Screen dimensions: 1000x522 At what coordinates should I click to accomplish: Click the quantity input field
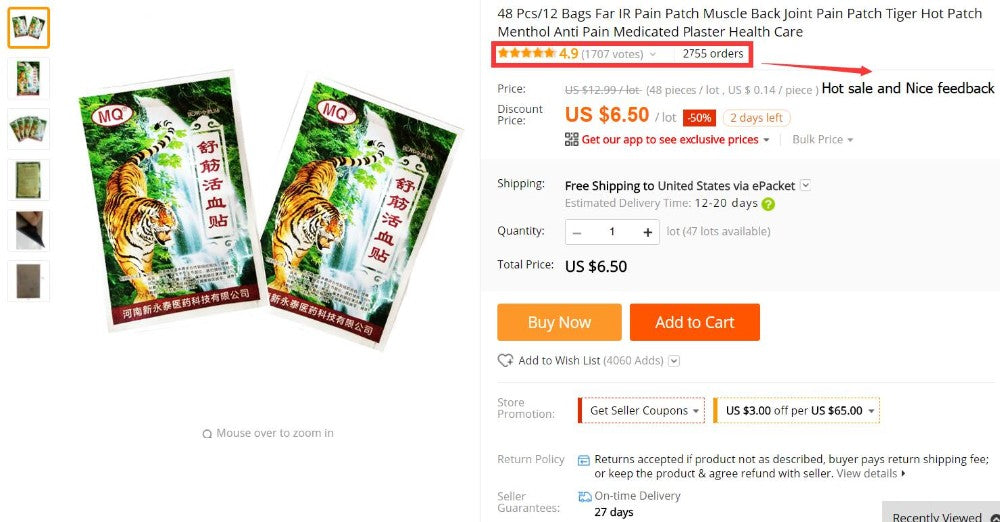[x=612, y=232]
